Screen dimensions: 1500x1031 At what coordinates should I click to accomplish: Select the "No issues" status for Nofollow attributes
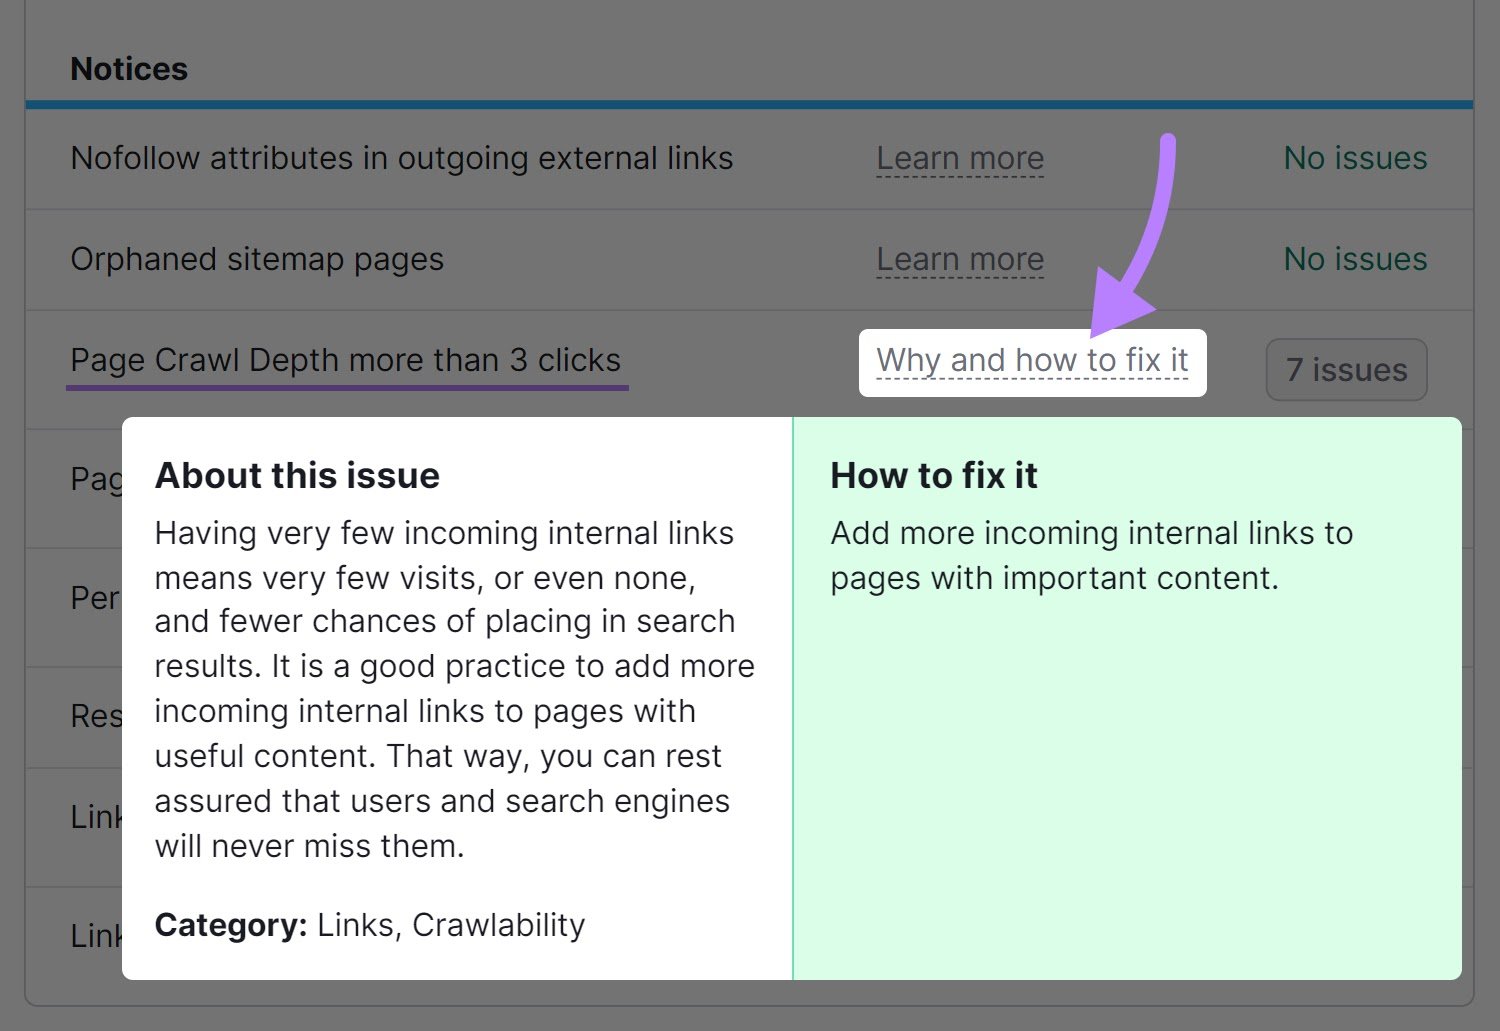[x=1354, y=158]
